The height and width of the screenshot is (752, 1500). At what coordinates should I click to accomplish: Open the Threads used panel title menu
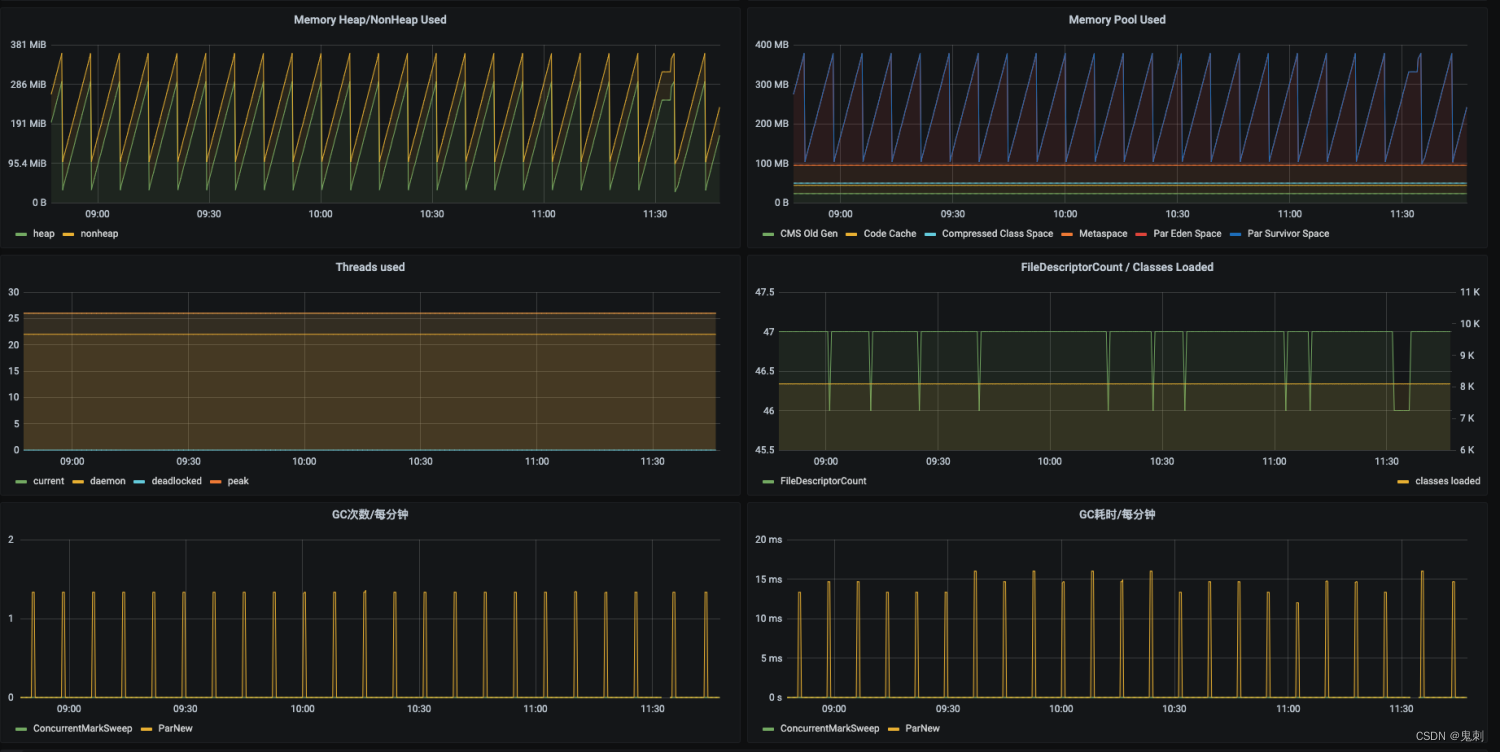click(x=370, y=267)
